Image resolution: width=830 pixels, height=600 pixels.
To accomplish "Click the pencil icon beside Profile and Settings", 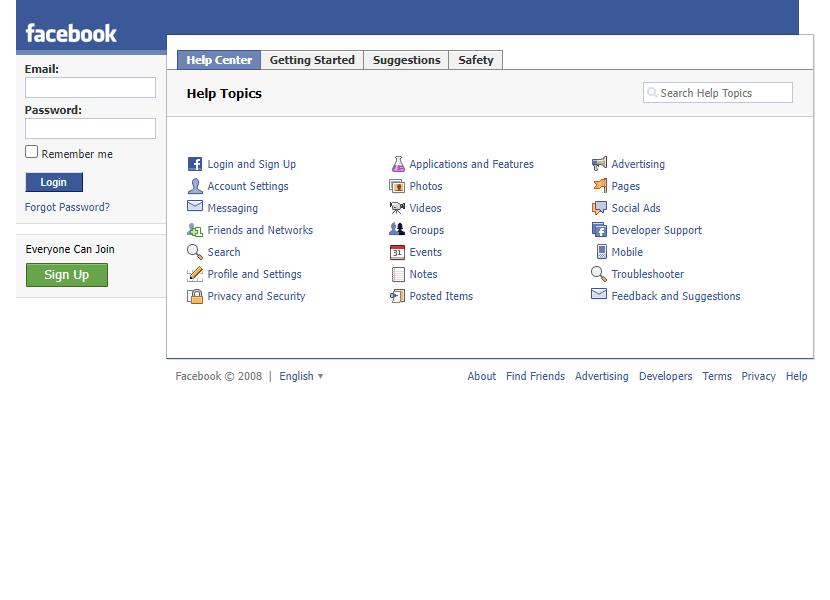I will click(195, 274).
